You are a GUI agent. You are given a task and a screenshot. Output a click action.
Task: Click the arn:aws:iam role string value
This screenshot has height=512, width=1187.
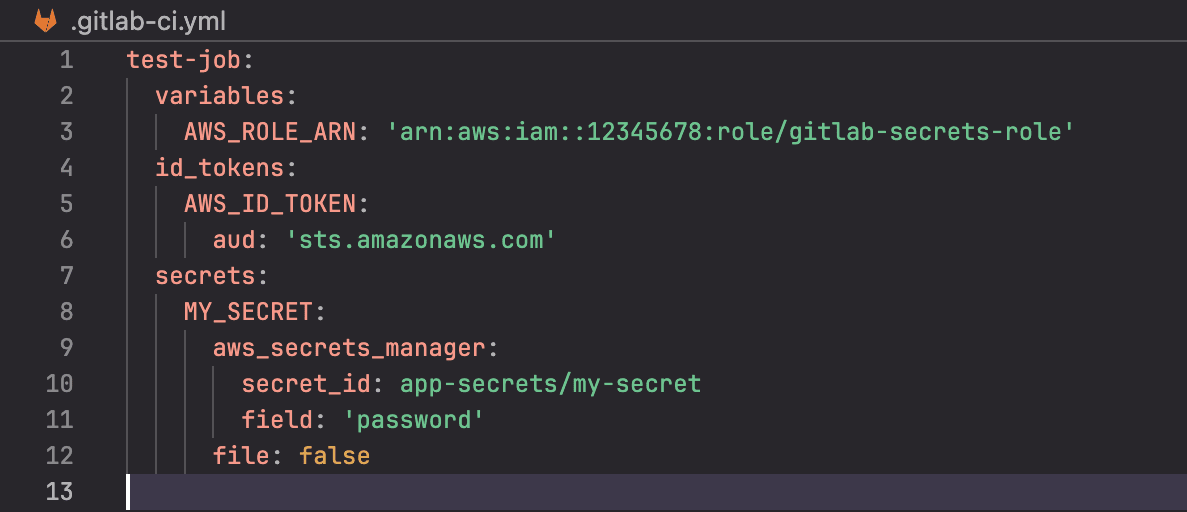pos(731,132)
